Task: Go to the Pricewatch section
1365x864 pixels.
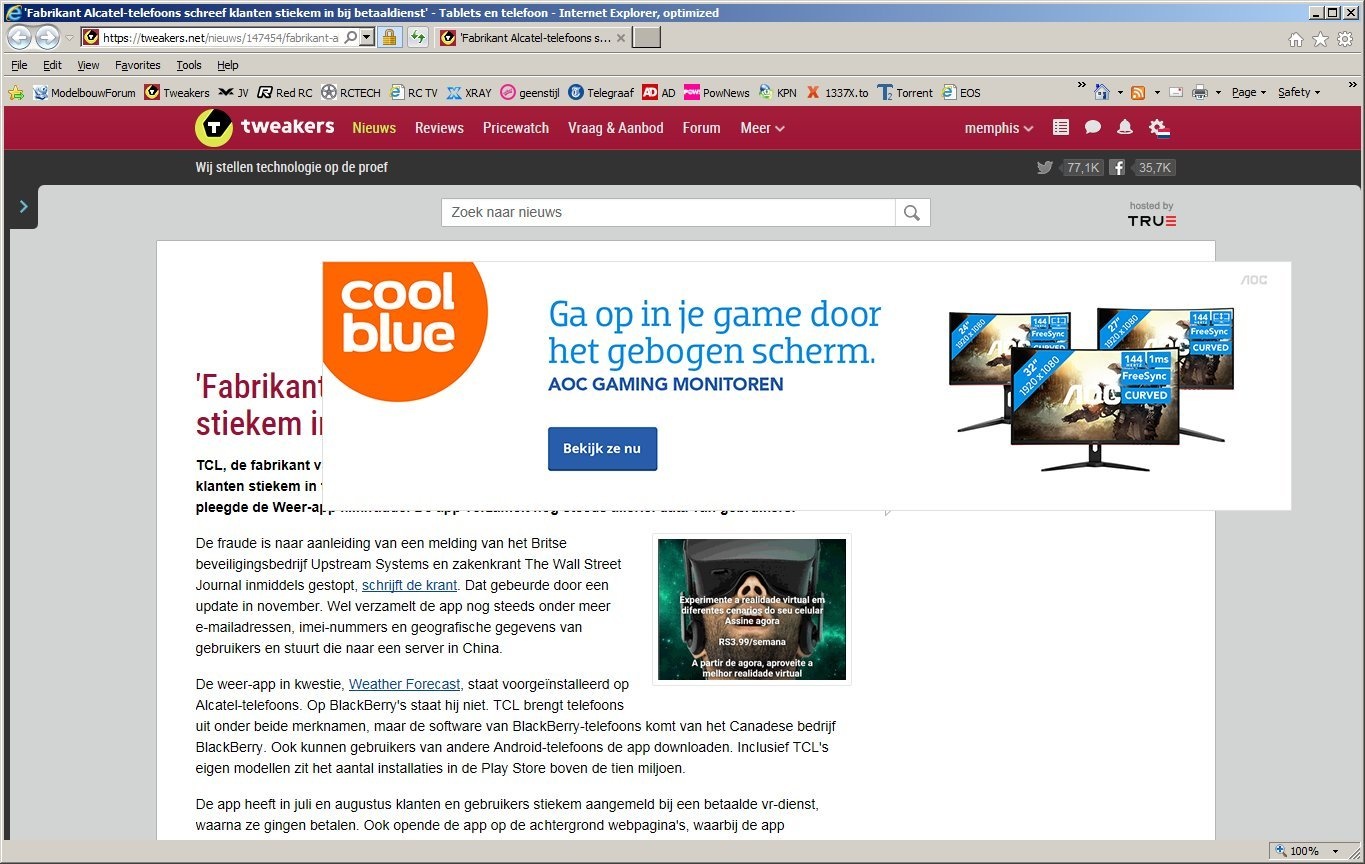Action: coord(516,128)
